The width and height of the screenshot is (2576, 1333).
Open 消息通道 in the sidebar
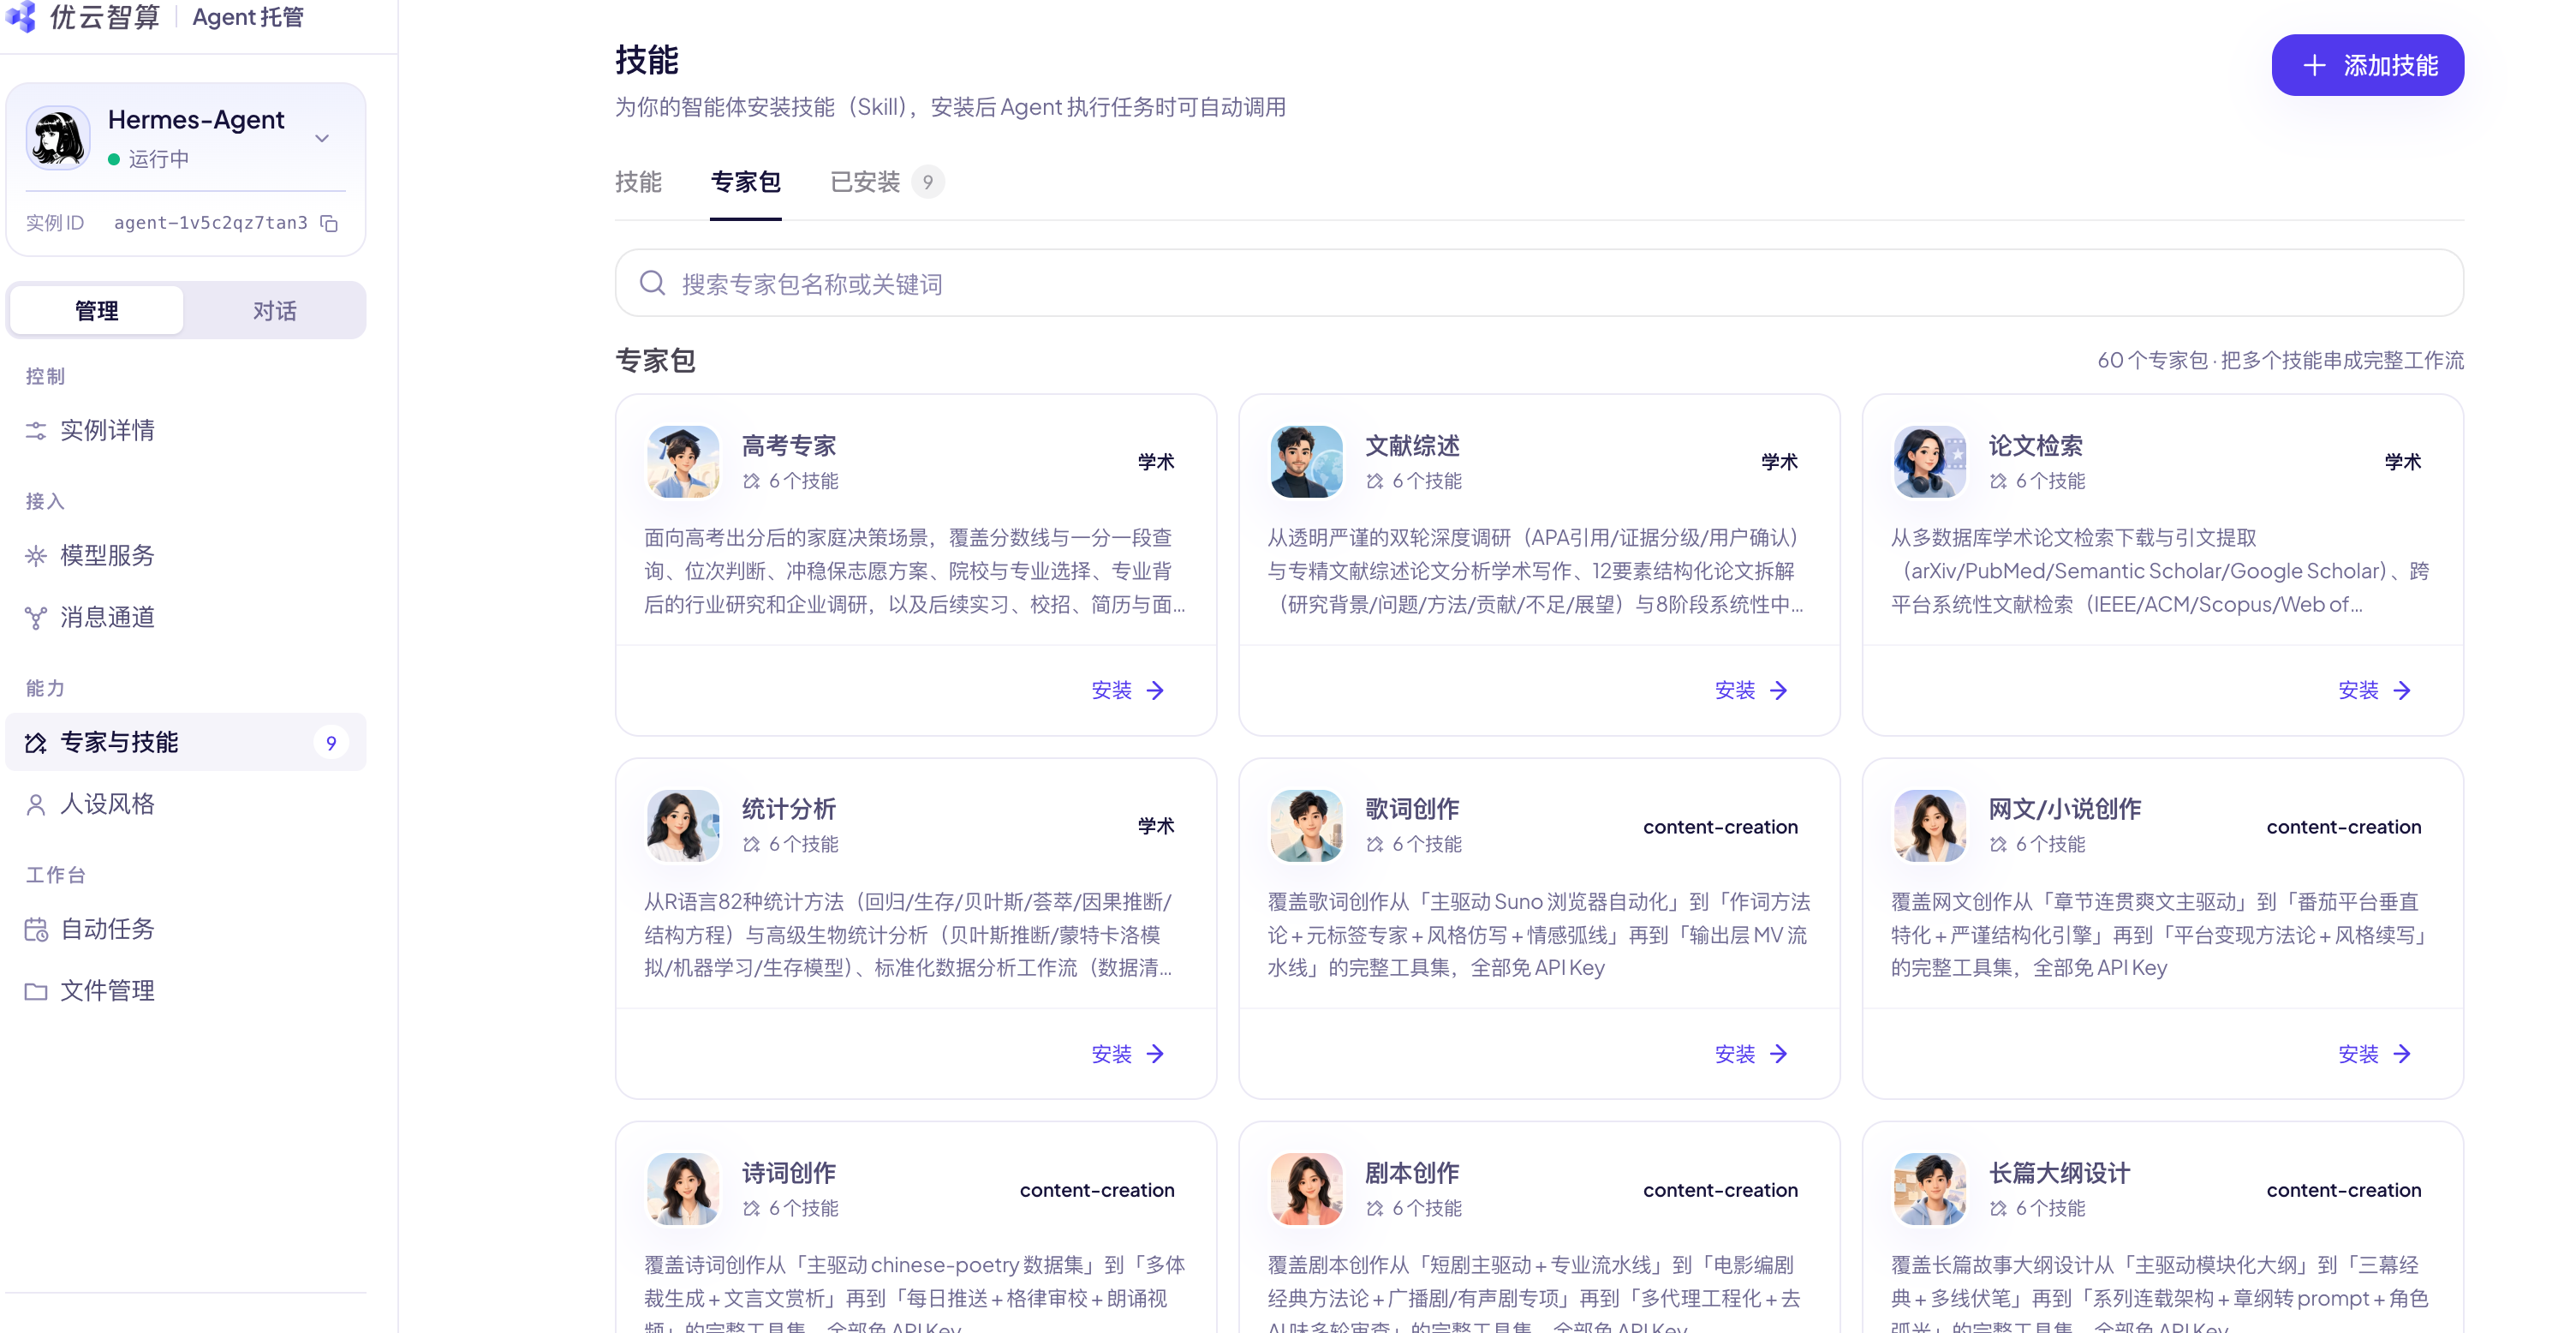(x=185, y=617)
